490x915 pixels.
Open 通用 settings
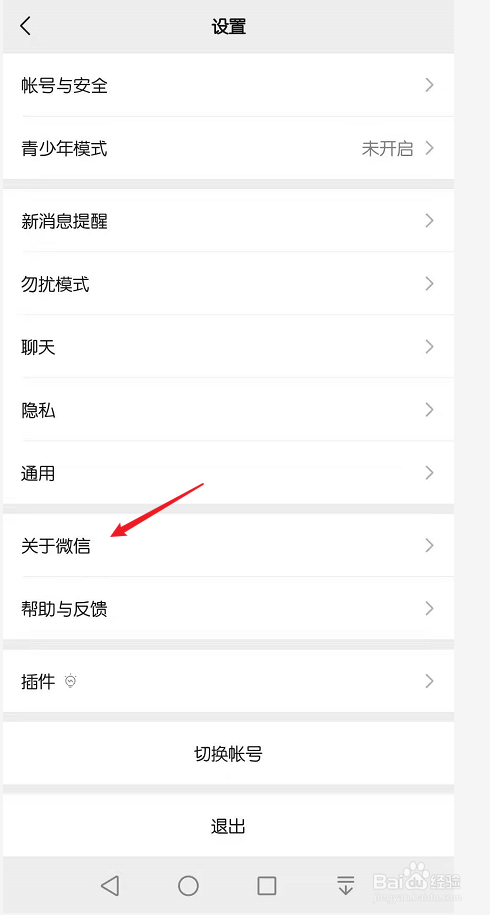229,473
